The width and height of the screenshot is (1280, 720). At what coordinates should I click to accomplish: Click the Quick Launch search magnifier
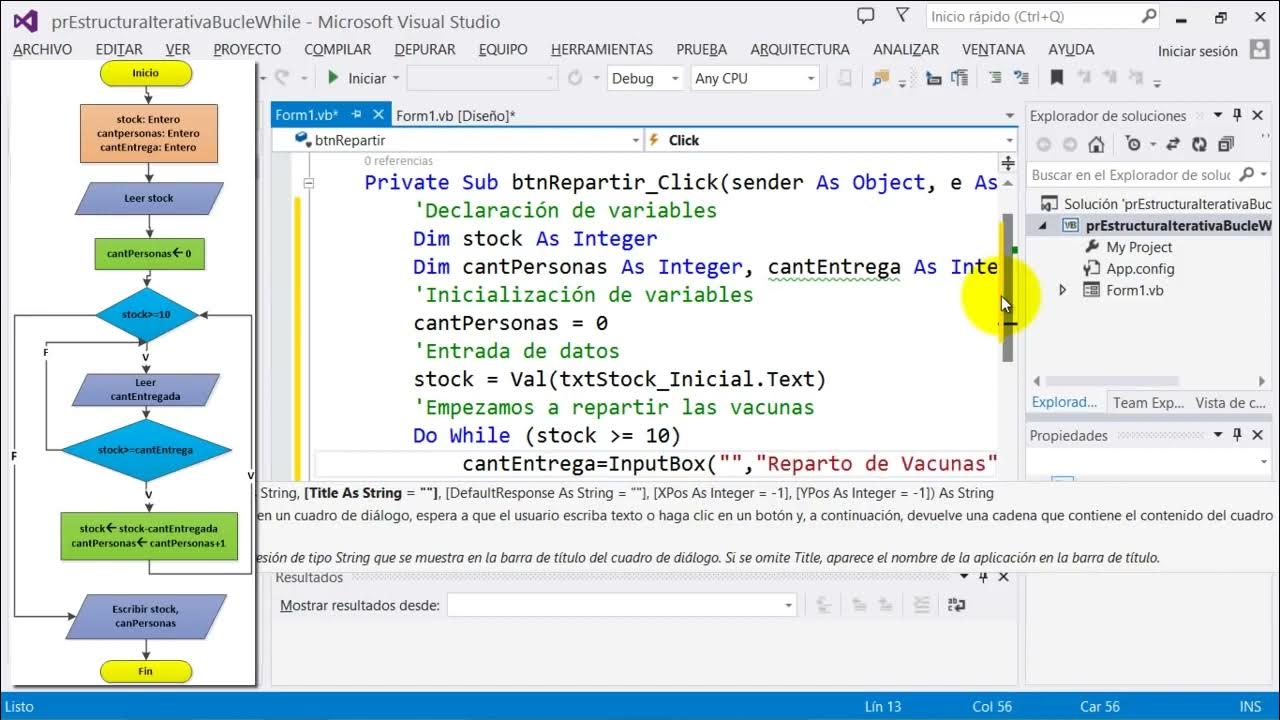[1149, 16]
